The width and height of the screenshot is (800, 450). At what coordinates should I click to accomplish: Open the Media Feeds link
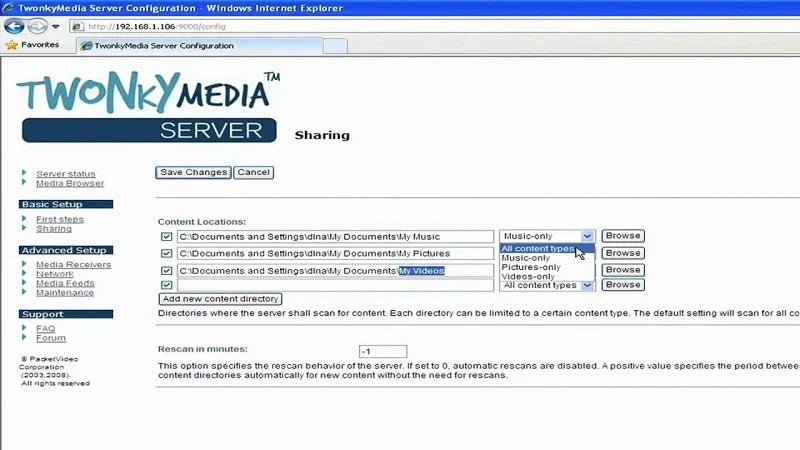[65, 283]
